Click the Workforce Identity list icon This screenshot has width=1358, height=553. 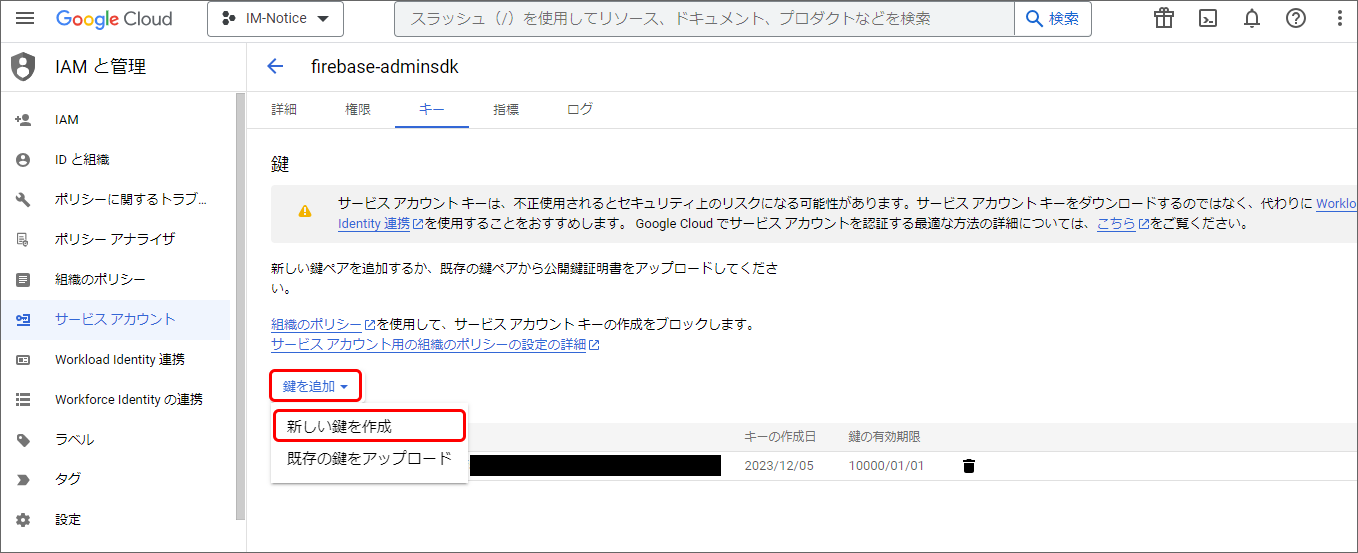pyautogui.click(x=23, y=400)
